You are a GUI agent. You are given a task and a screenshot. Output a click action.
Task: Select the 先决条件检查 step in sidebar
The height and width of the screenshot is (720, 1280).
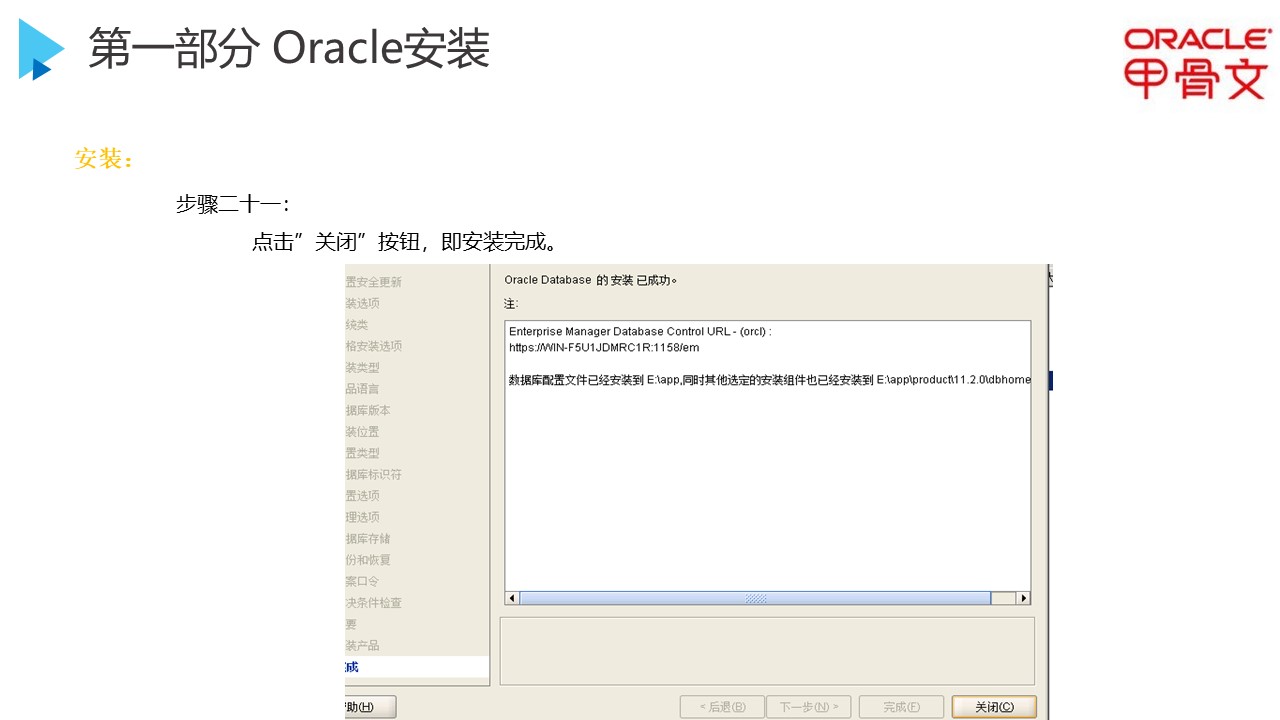[373, 603]
